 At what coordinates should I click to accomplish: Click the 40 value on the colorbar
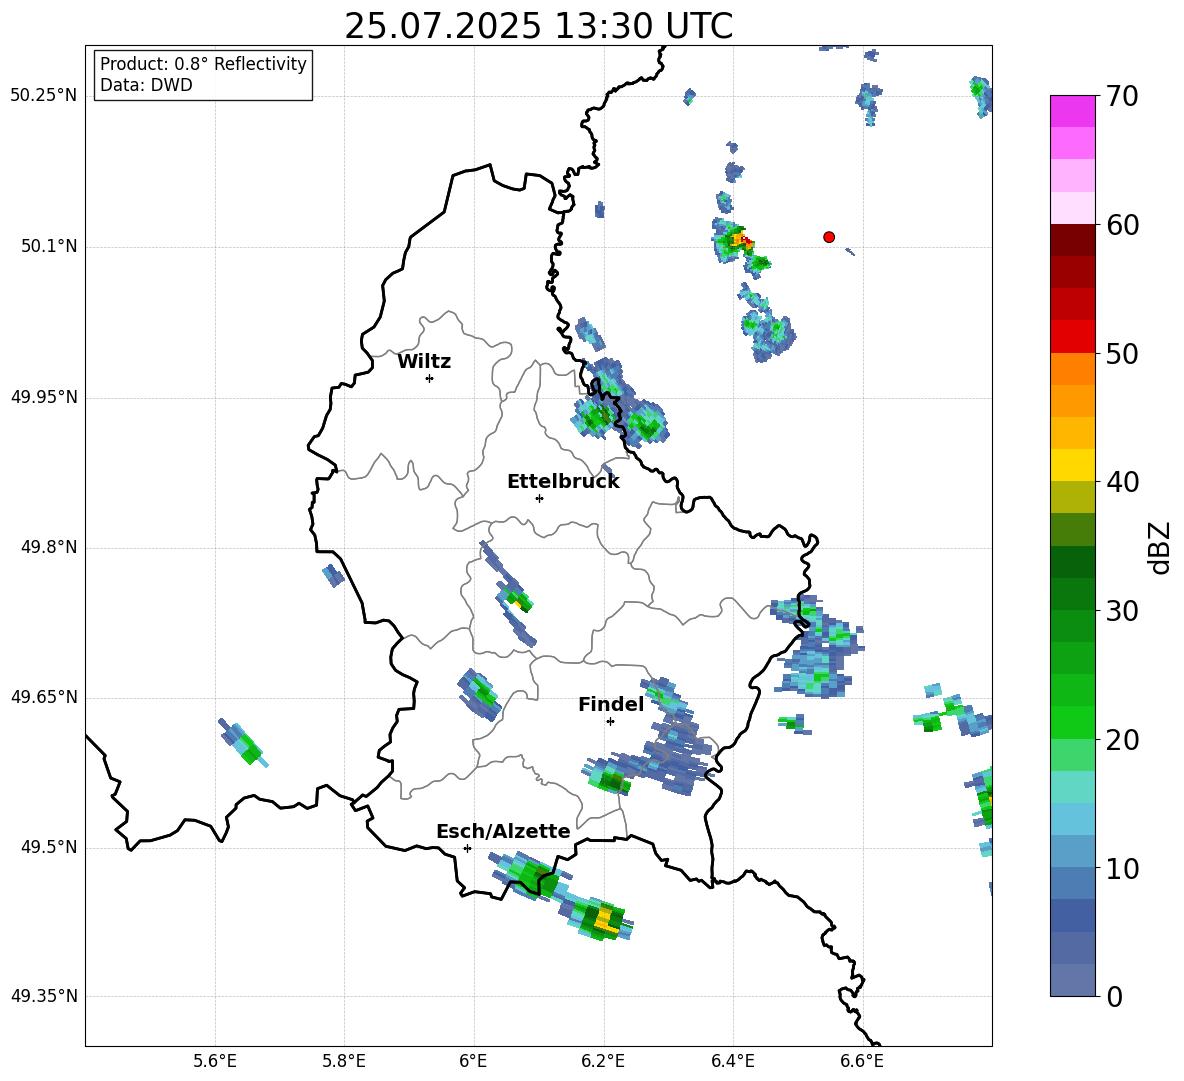pyautogui.click(x=1122, y=482)
